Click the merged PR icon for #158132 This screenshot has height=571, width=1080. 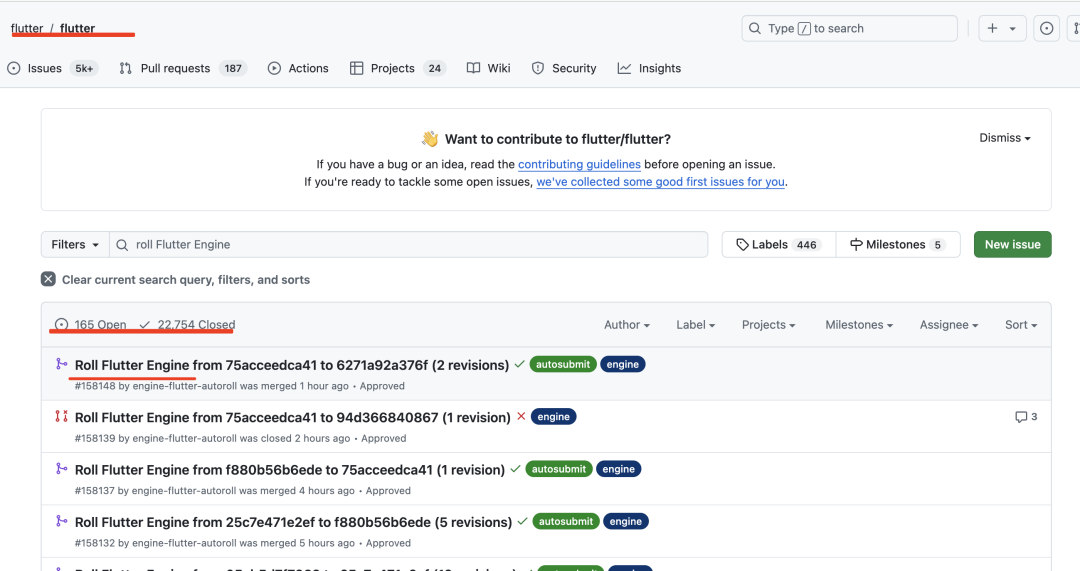point(61,521)
